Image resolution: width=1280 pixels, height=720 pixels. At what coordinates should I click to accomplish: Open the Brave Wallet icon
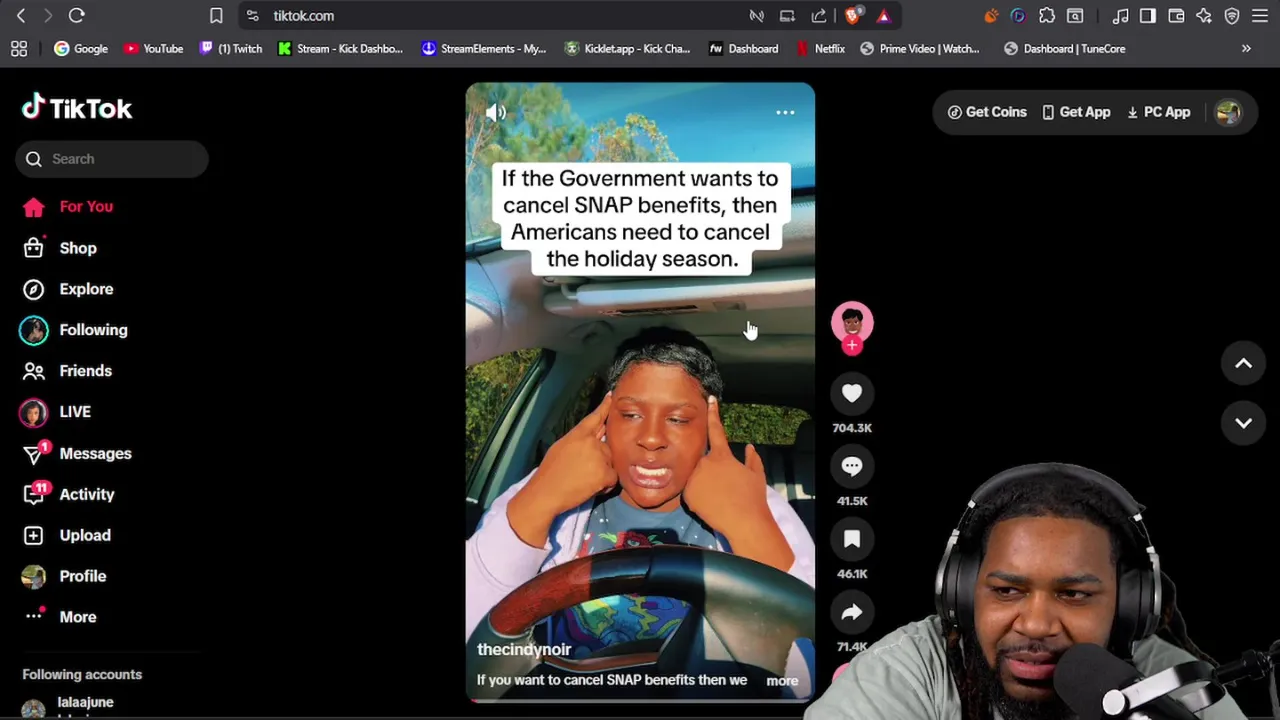[1176, 16]
